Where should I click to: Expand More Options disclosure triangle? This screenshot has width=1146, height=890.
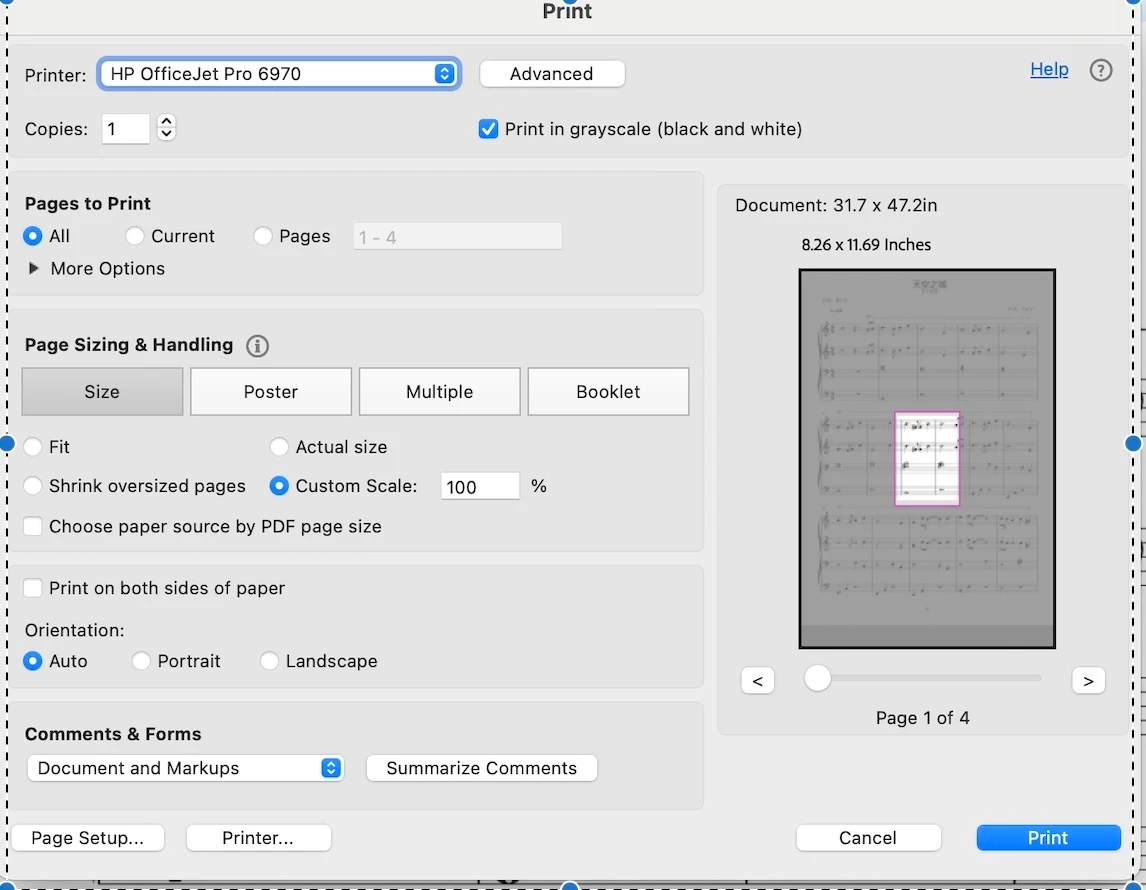click(33, 268)
